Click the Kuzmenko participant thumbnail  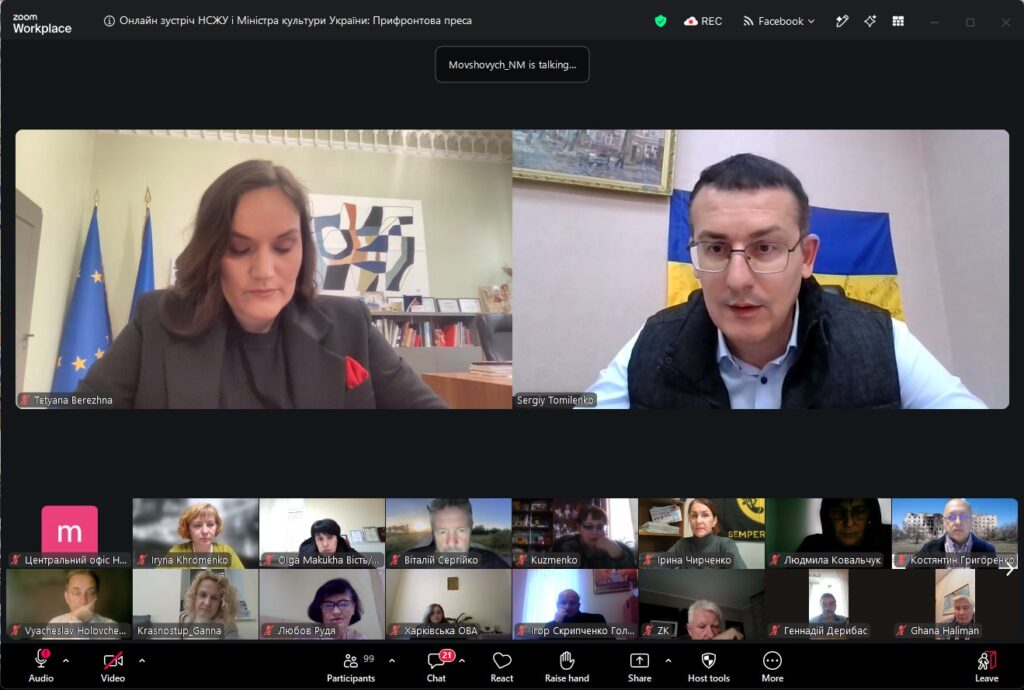point(575,533)
